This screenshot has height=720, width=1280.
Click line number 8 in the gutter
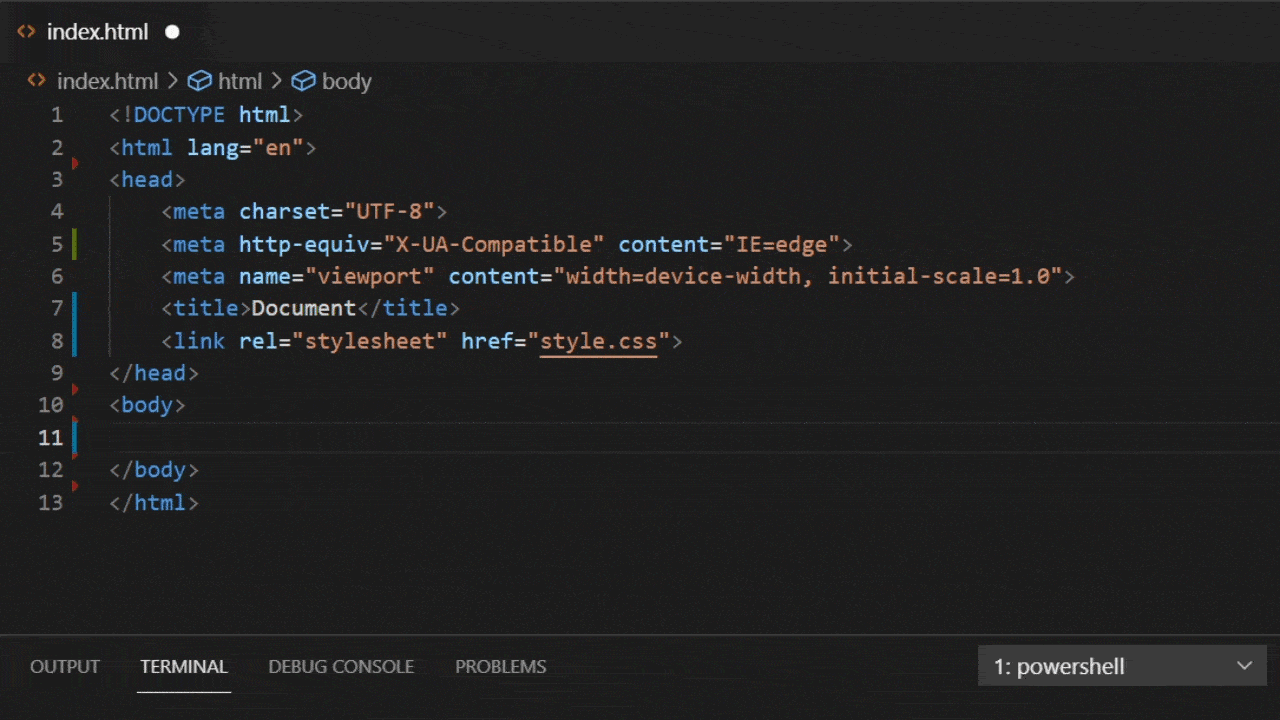56,341
